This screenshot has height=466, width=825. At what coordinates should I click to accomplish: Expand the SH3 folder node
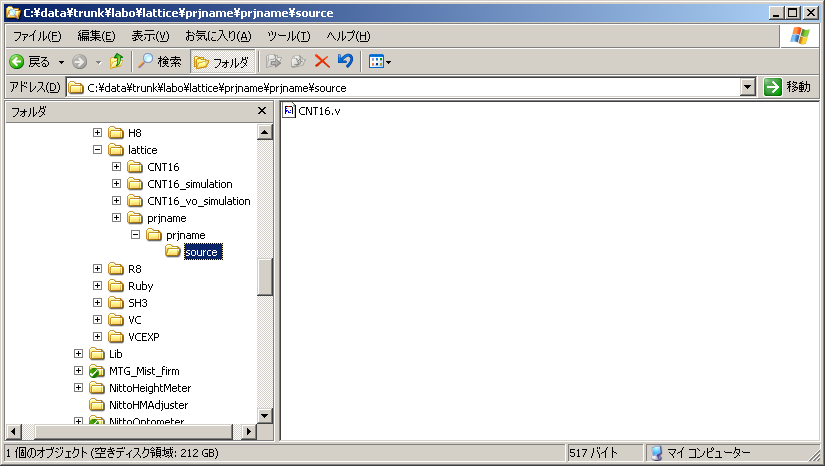click(97, 302)
